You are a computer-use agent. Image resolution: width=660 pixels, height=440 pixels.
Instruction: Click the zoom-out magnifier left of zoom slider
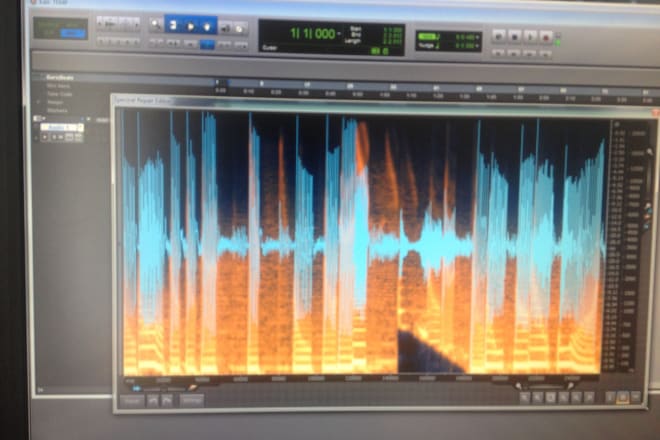coord(519,386)
